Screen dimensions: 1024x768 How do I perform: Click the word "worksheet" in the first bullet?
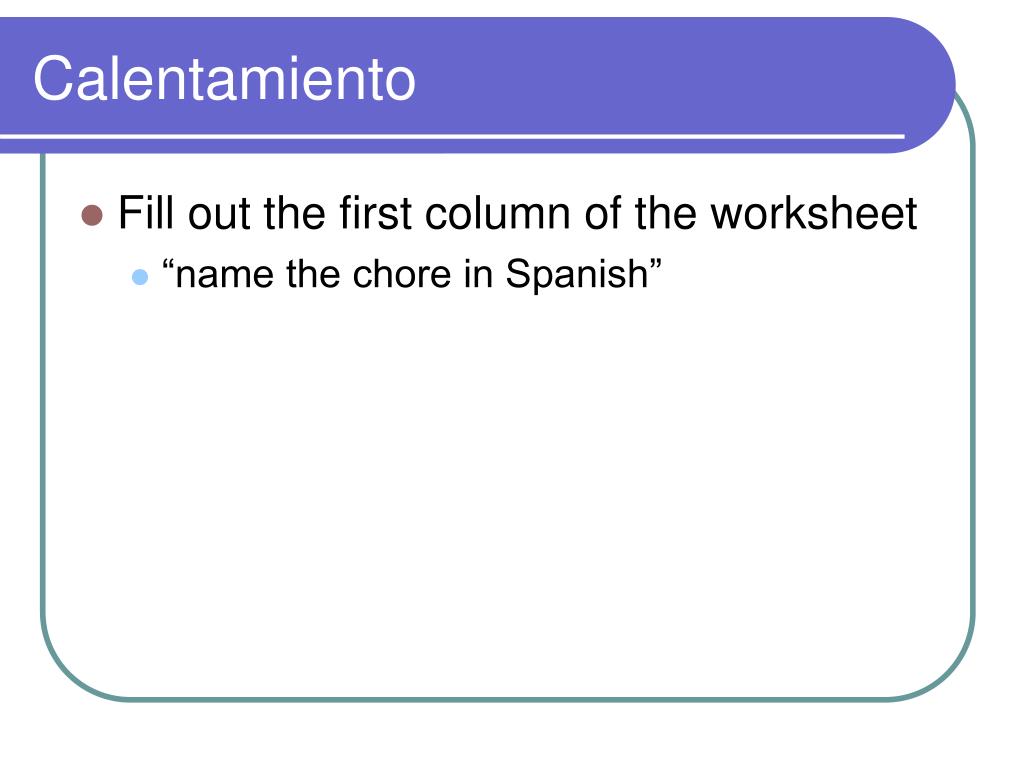pyautogui.click(x=814, y=213)
